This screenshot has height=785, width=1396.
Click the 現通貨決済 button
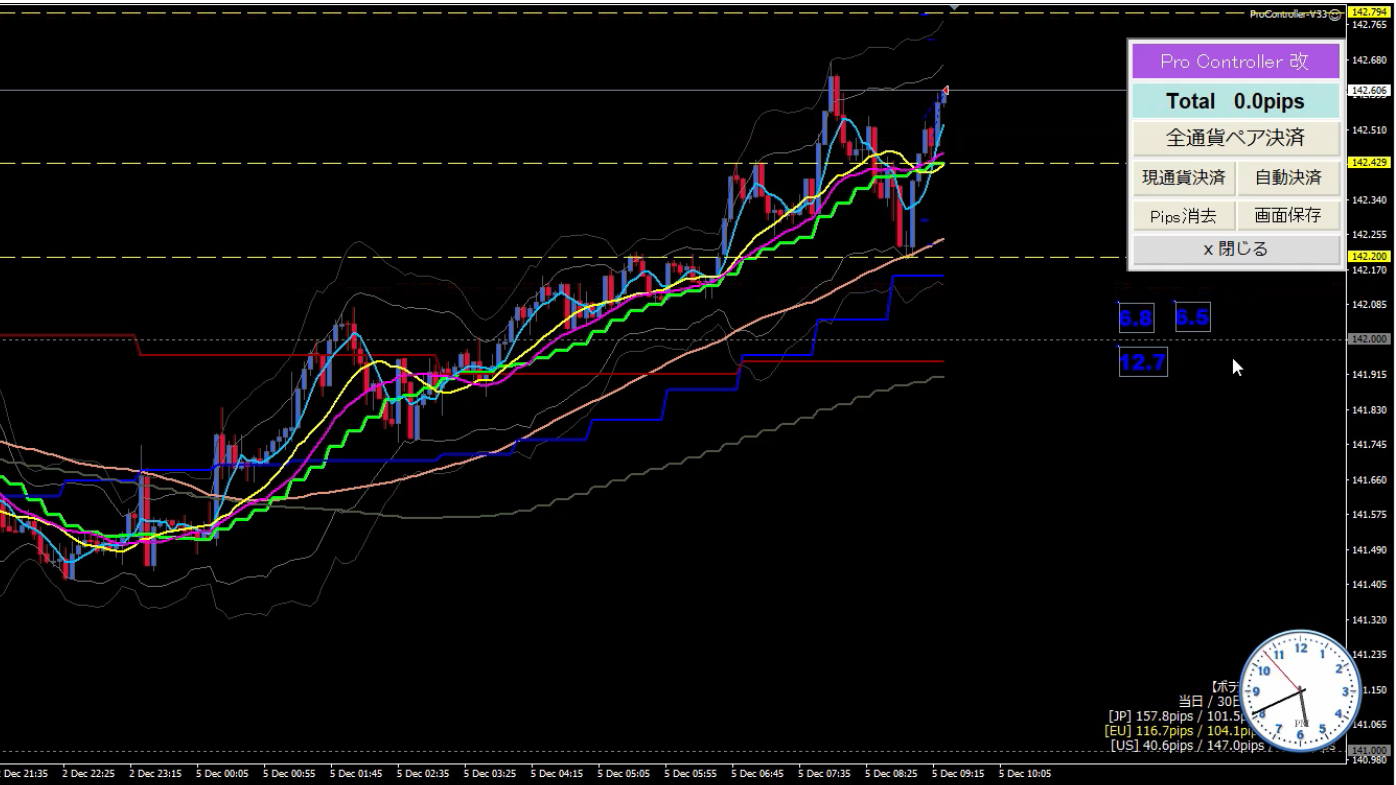(x=1184, y=178)
